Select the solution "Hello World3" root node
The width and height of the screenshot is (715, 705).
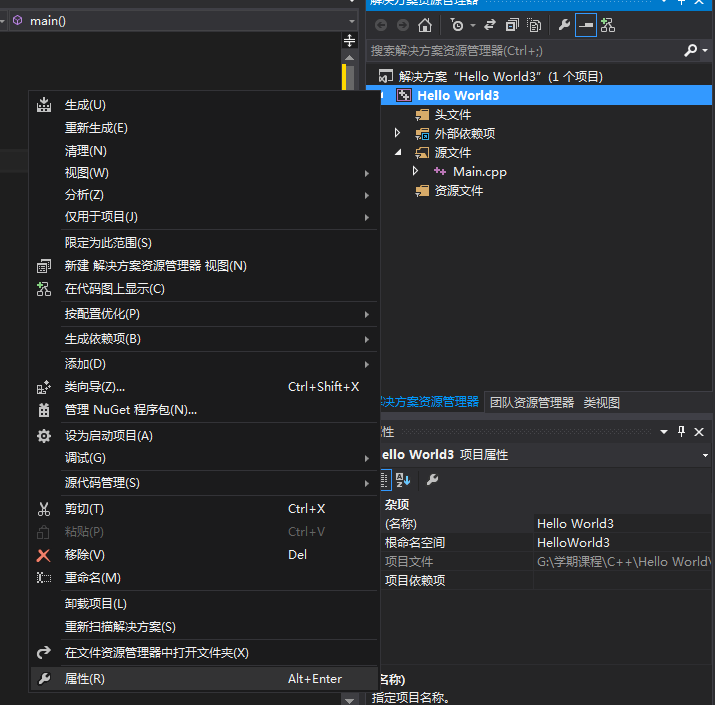coord(500,76)
